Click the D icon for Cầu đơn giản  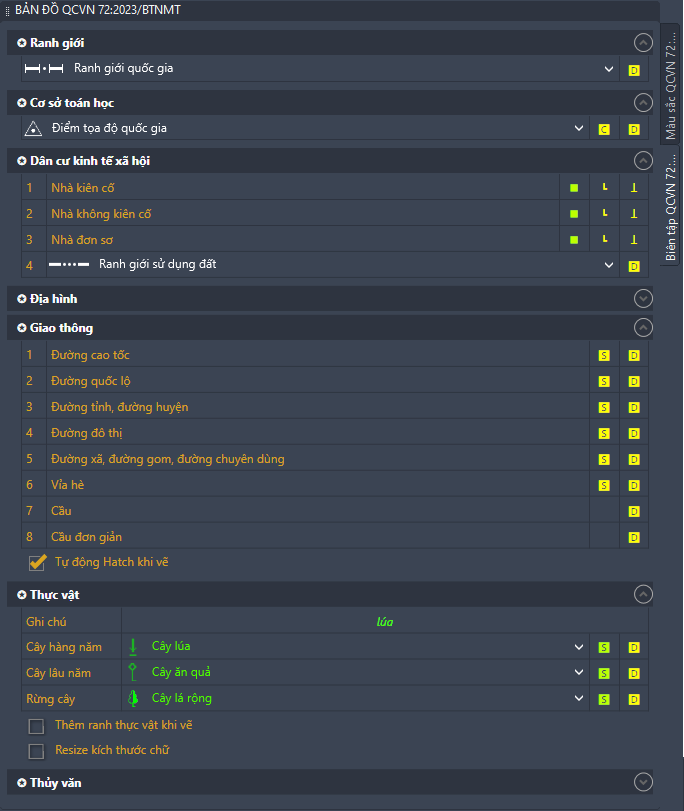click(634, 537)
